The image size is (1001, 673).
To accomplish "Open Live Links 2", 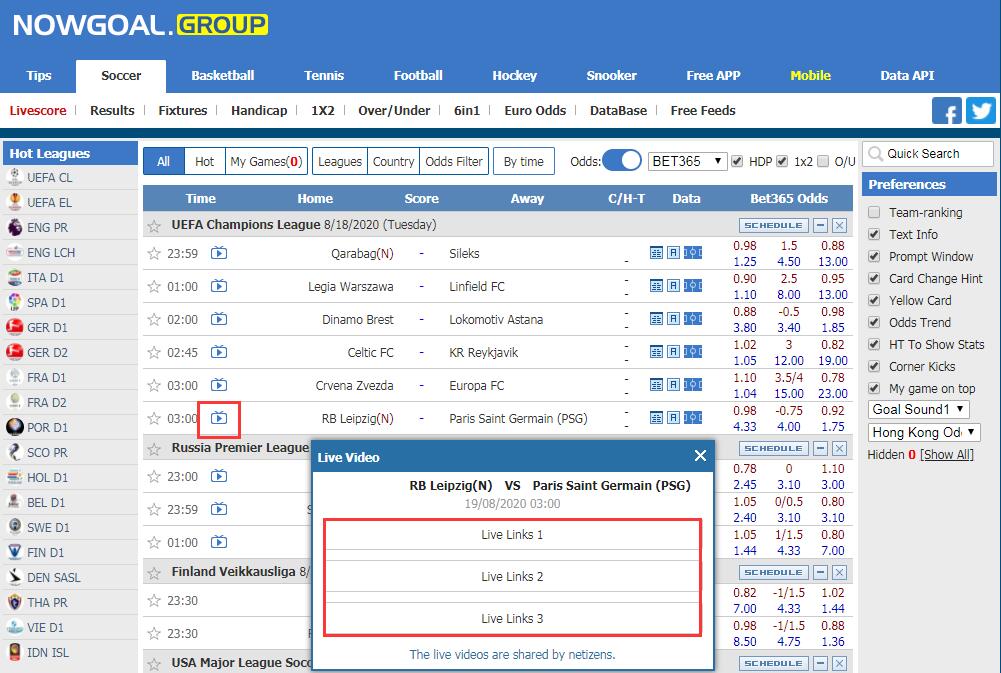I will click(x=512, y=577).
